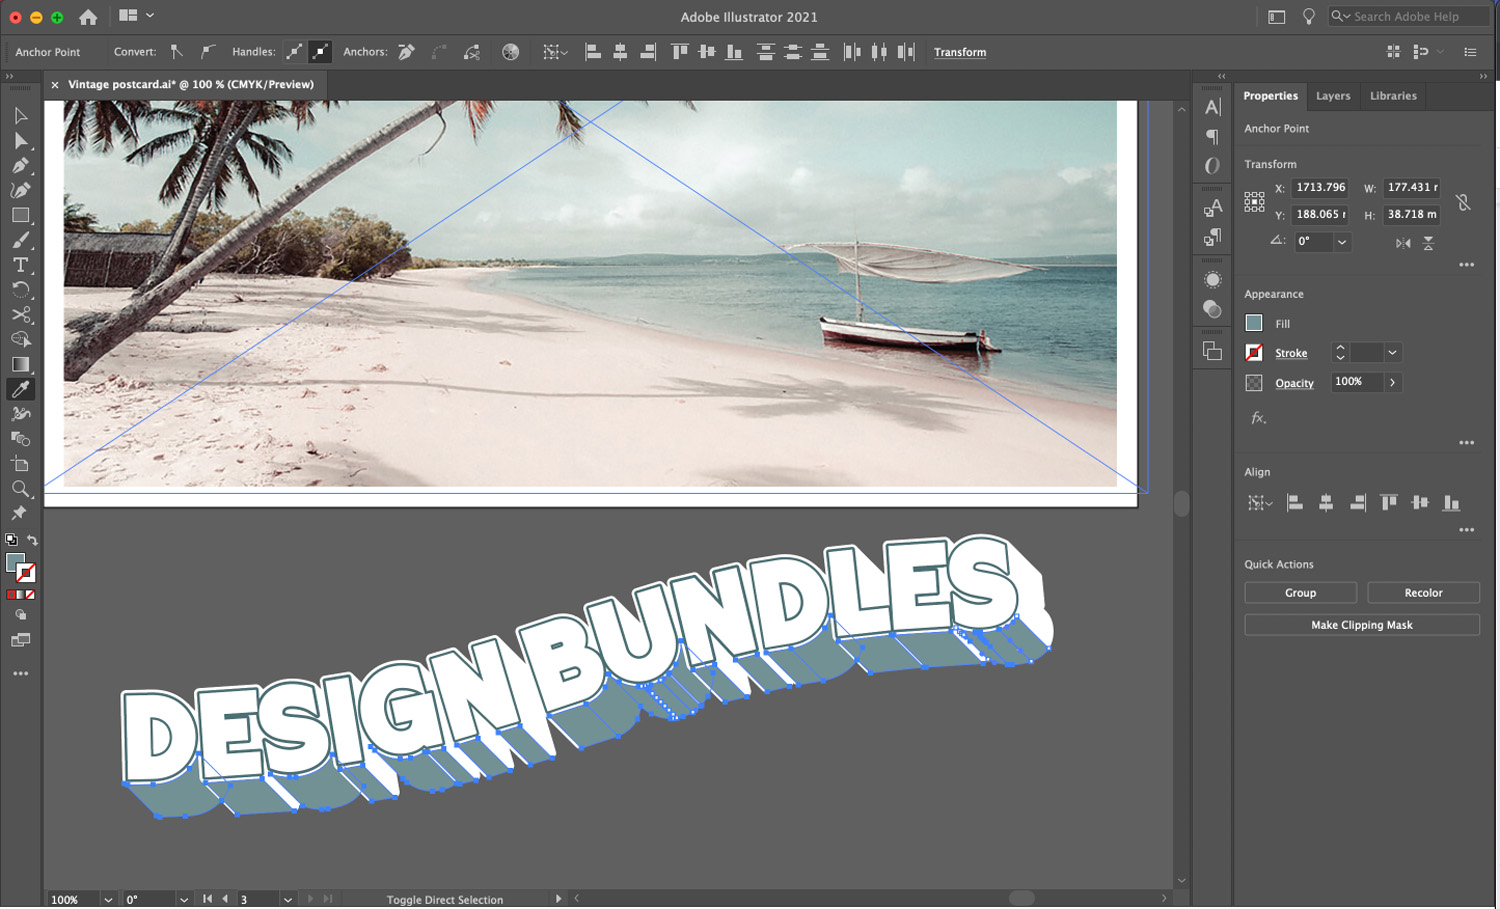Screen dimensions: 1500x909
Task: Open Edit Toolbar three dots at toolbar bottom
Action: click(20, 674)
